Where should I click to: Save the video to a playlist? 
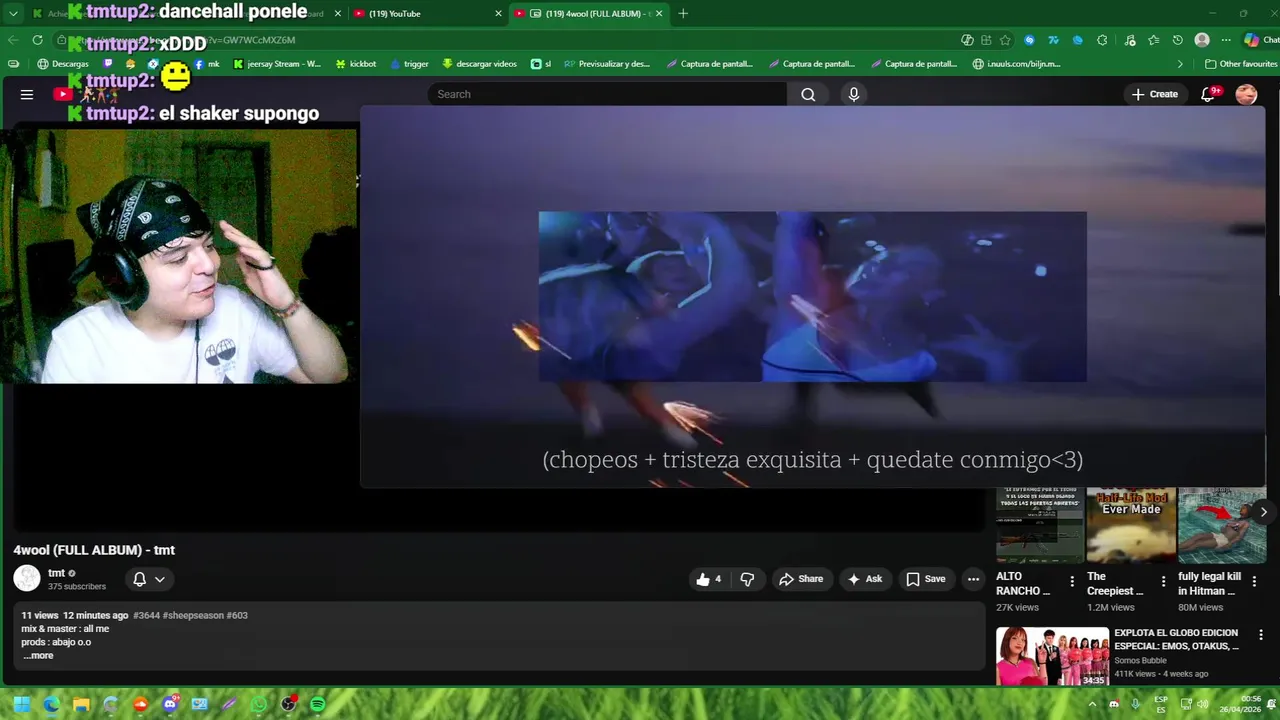tap(926, 579)
